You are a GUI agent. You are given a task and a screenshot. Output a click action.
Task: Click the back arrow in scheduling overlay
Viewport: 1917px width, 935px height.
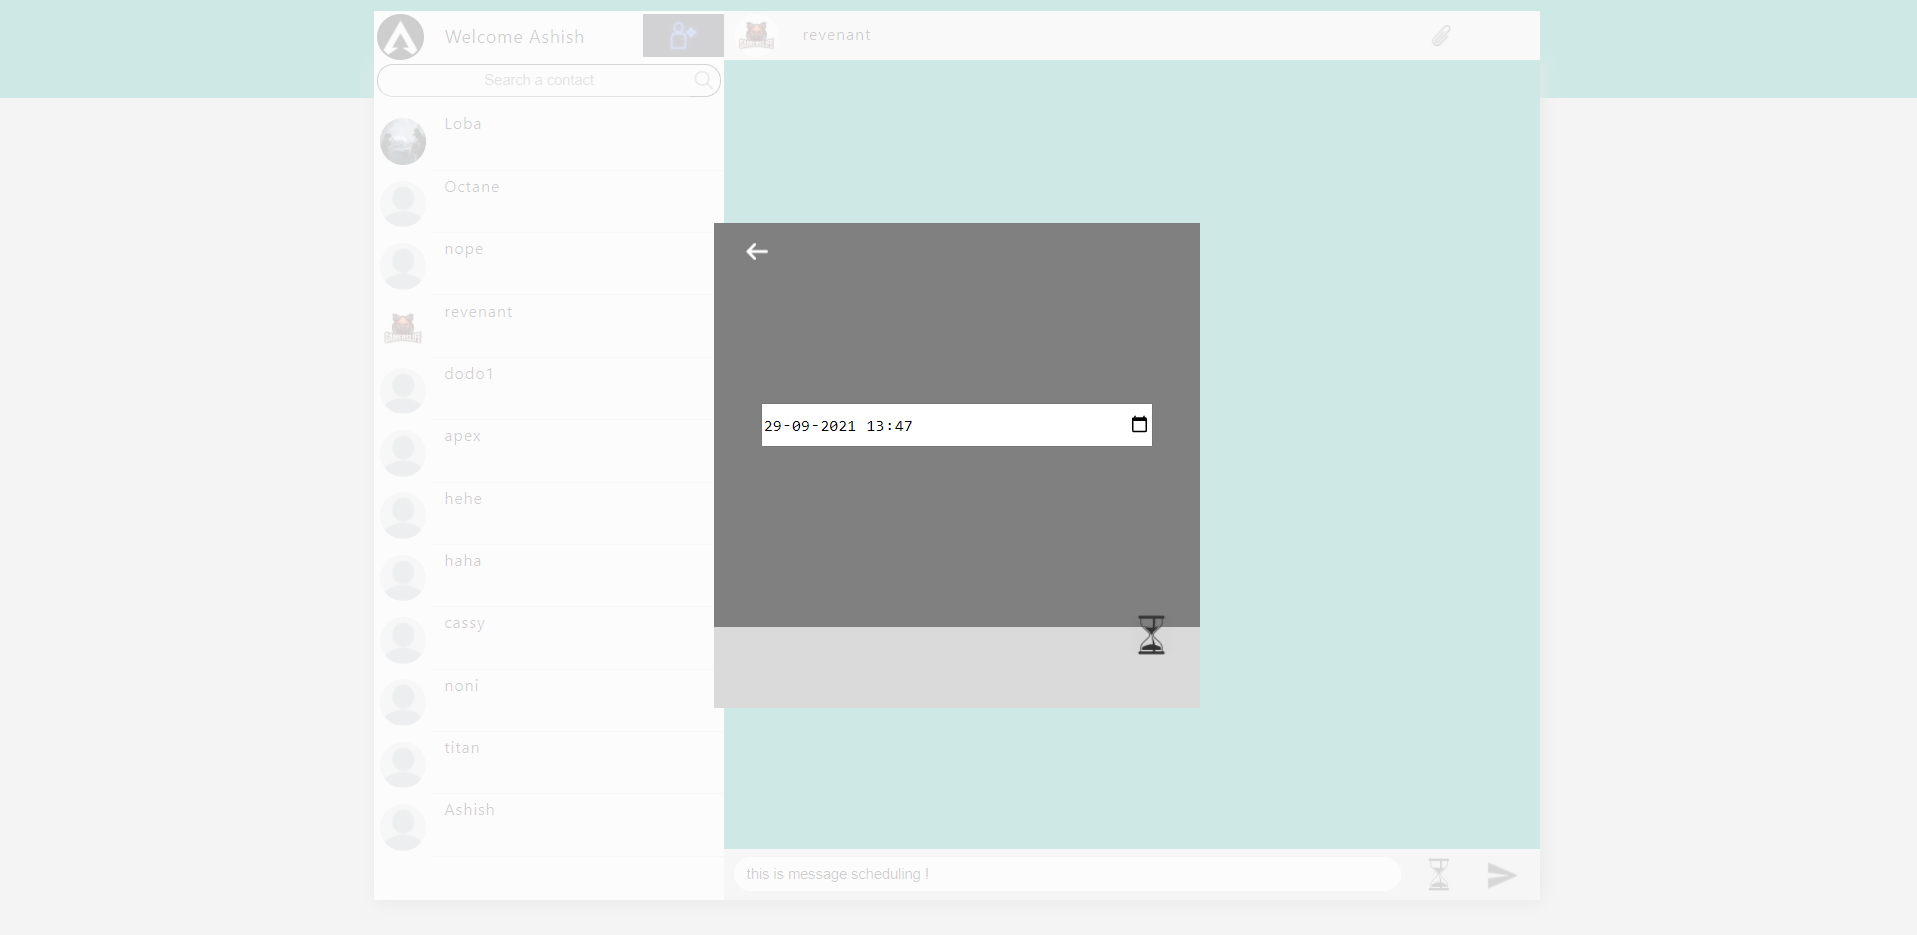757,251
